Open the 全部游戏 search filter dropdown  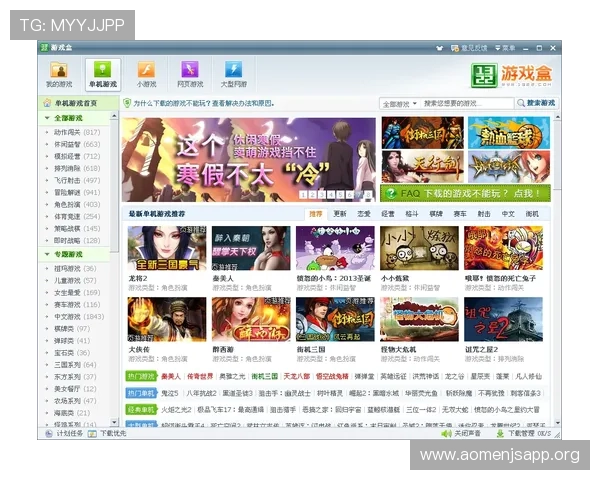point(399,104)
